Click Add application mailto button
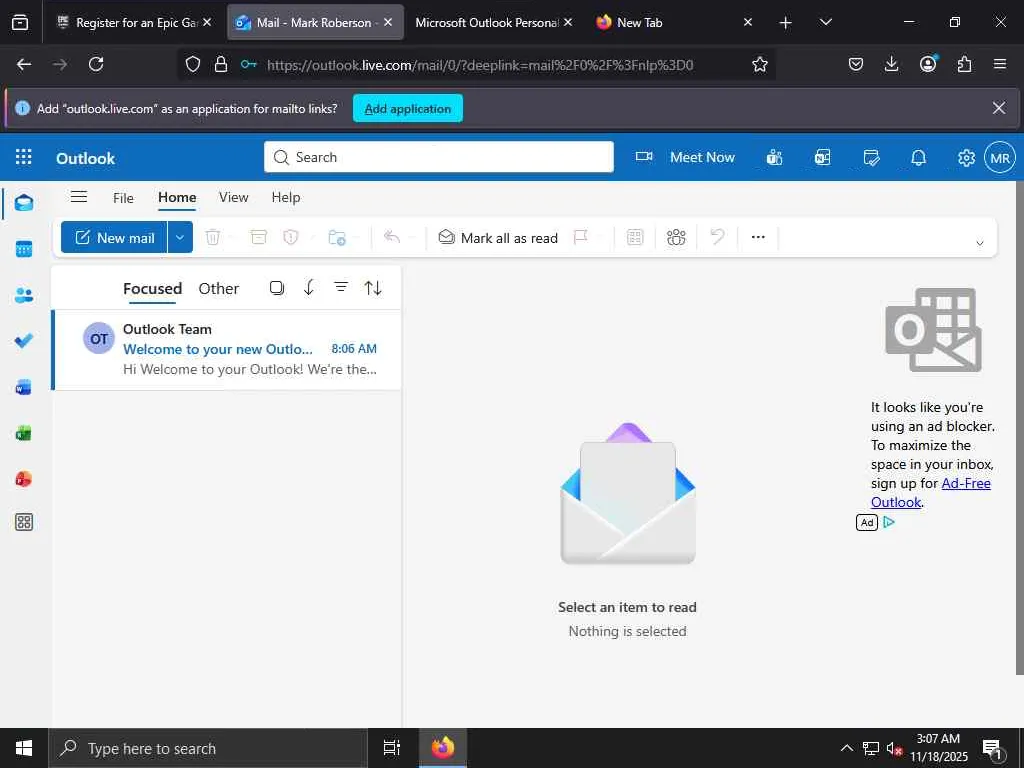This screenshot has height=768, width=1024. [408, 108]
